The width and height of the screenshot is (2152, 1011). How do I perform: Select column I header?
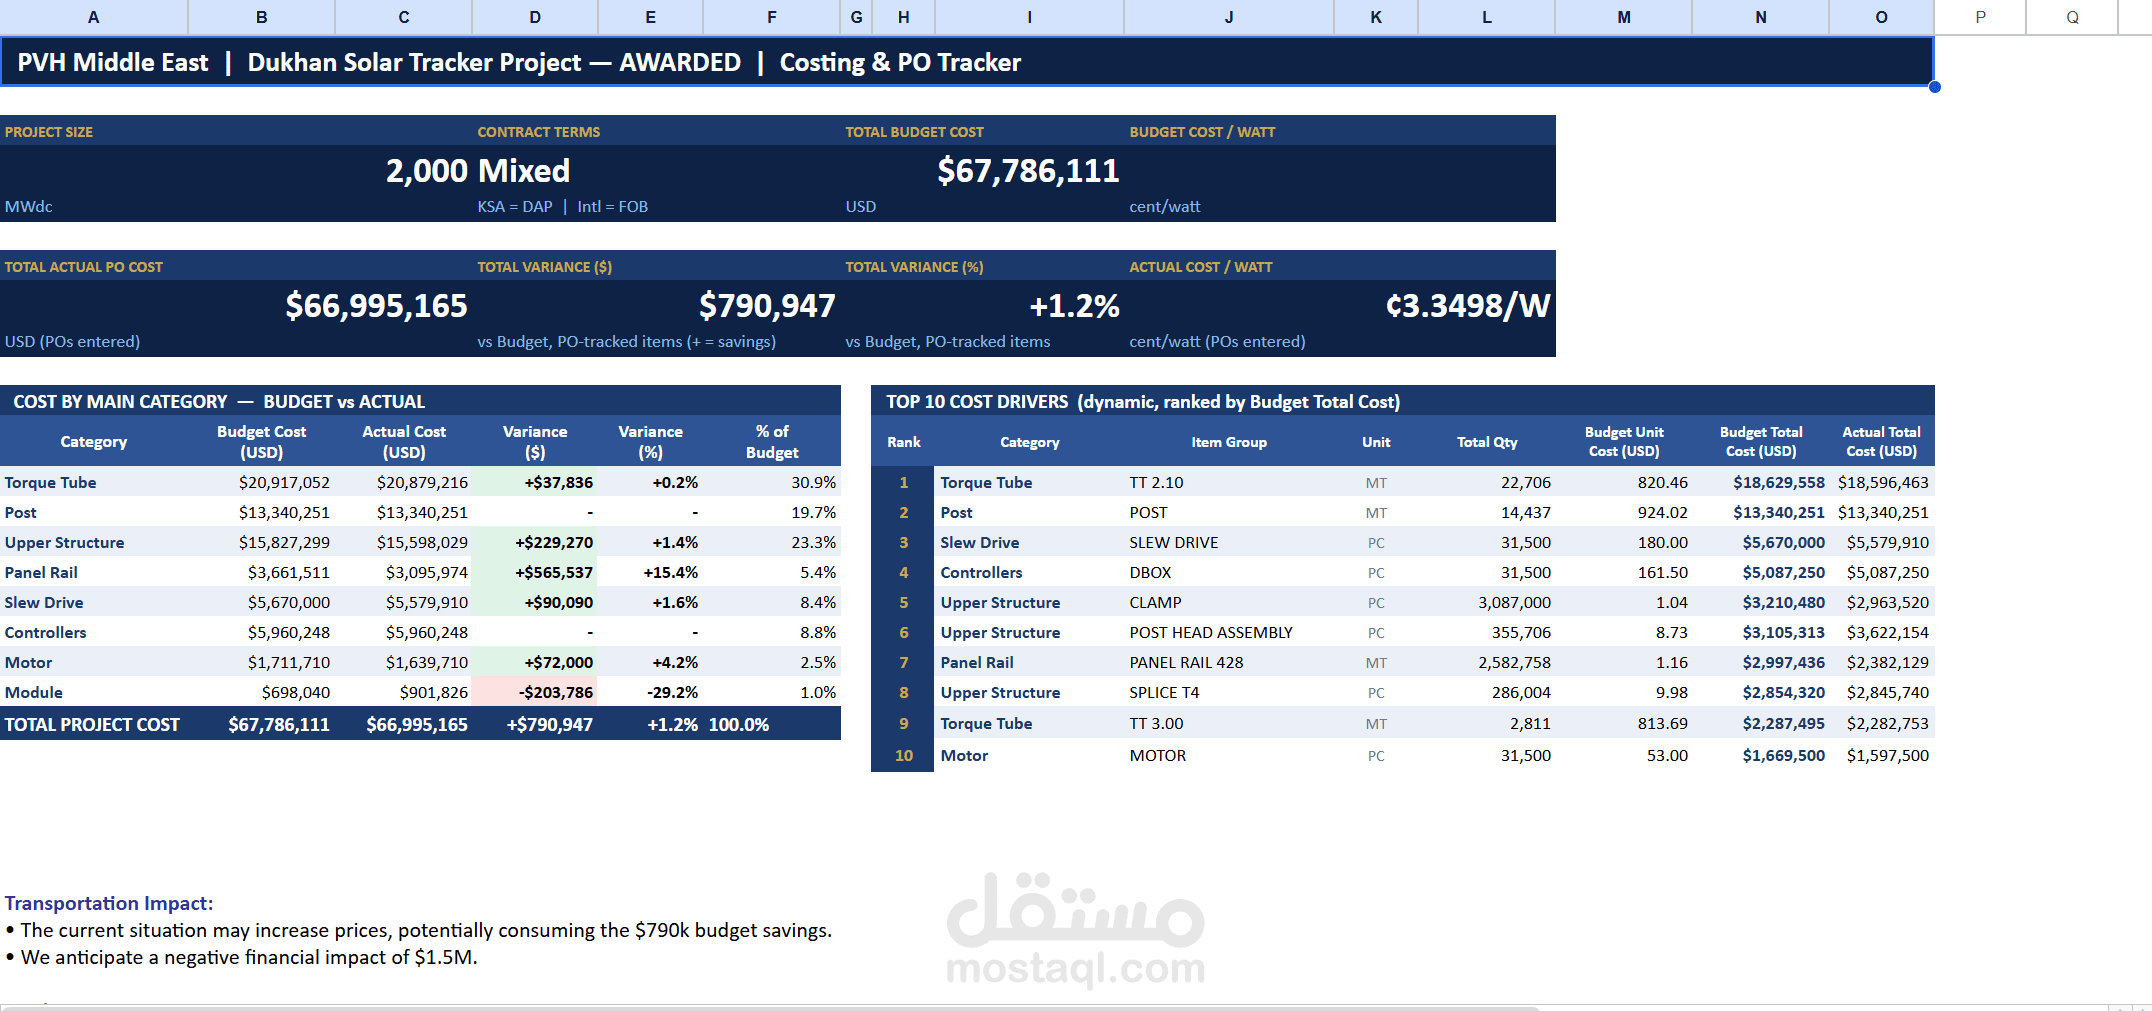tap(1030, 17)
